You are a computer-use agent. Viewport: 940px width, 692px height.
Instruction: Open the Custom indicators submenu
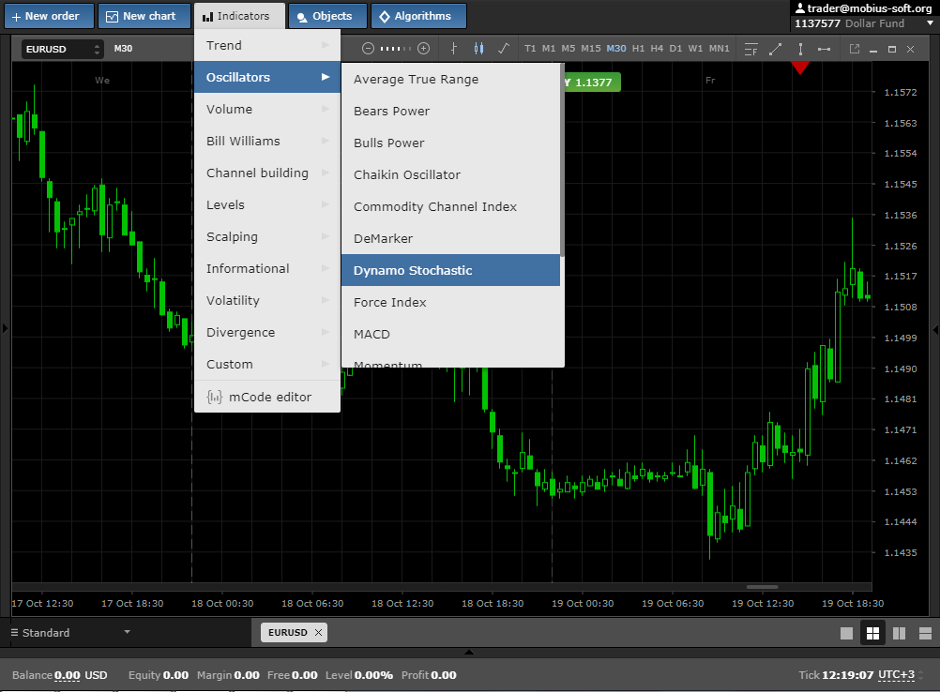point(267,364)
